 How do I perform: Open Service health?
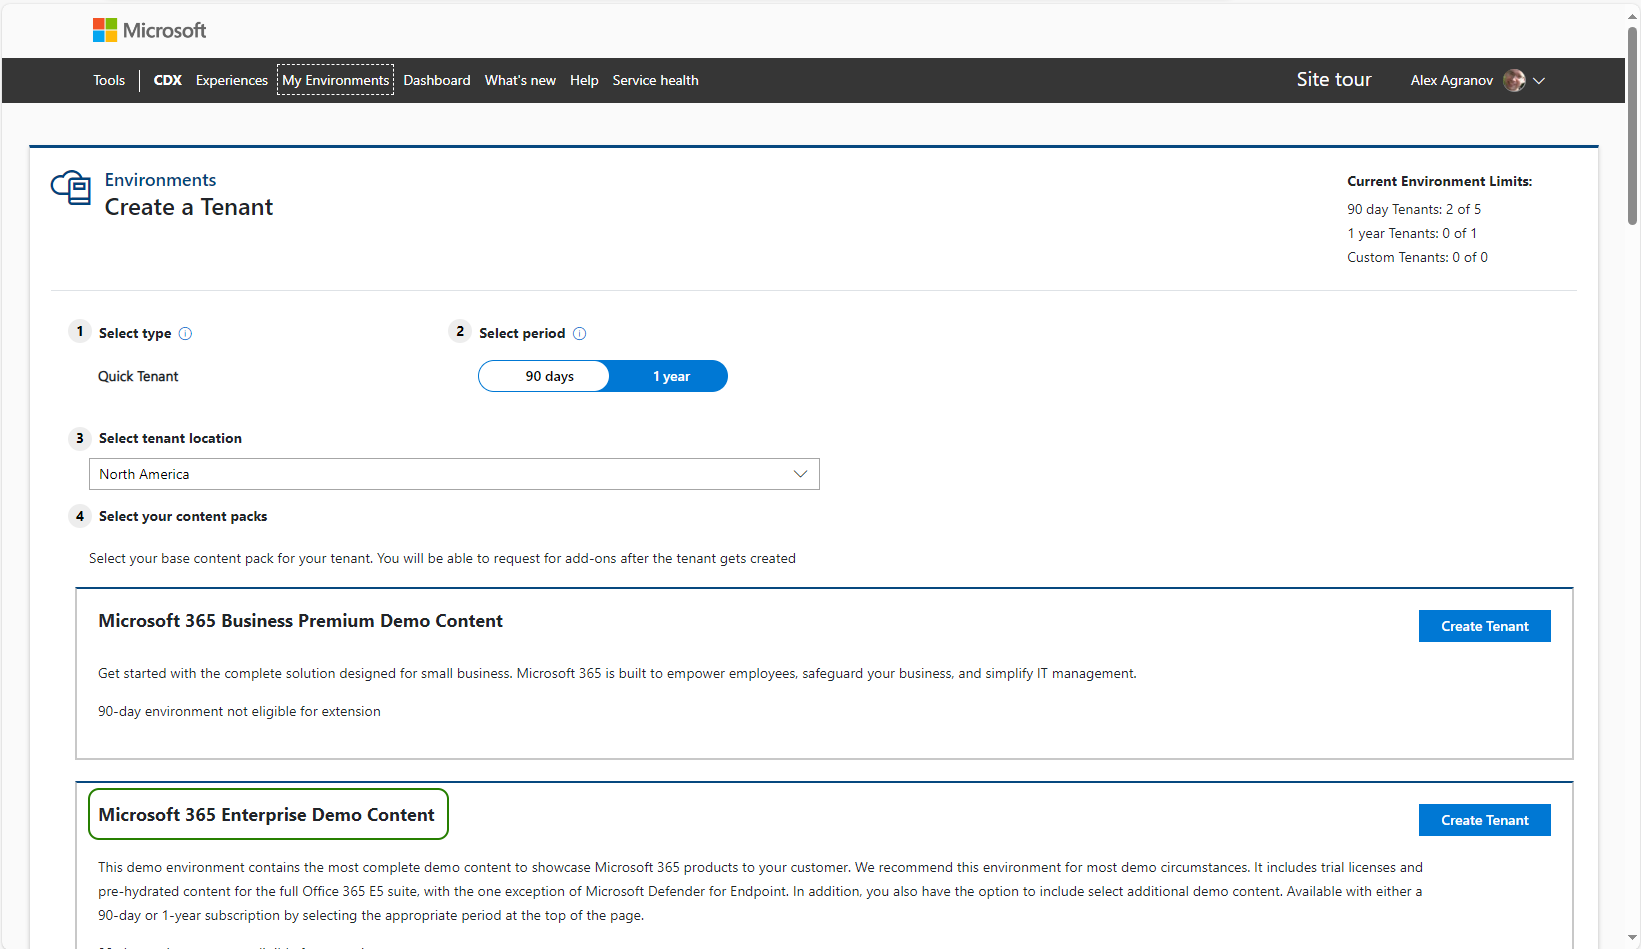click(655, 80)
